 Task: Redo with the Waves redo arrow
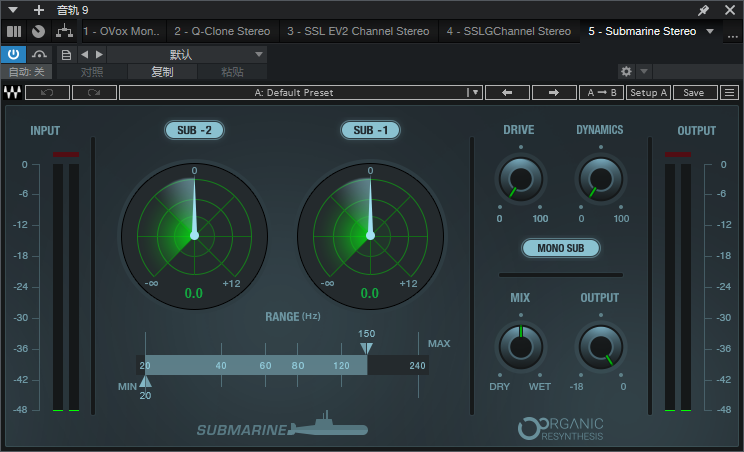[94, 92]
